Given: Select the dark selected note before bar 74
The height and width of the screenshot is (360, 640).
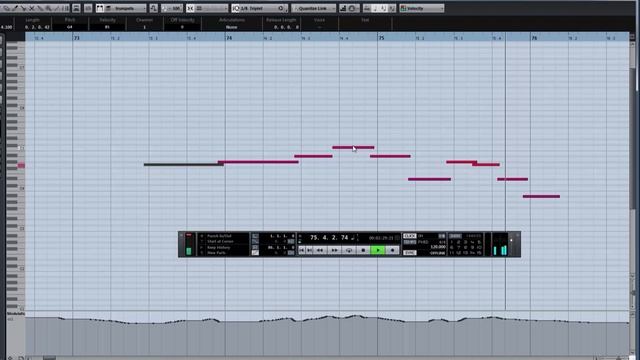Looking at the screenshot, I should (184, 164).
